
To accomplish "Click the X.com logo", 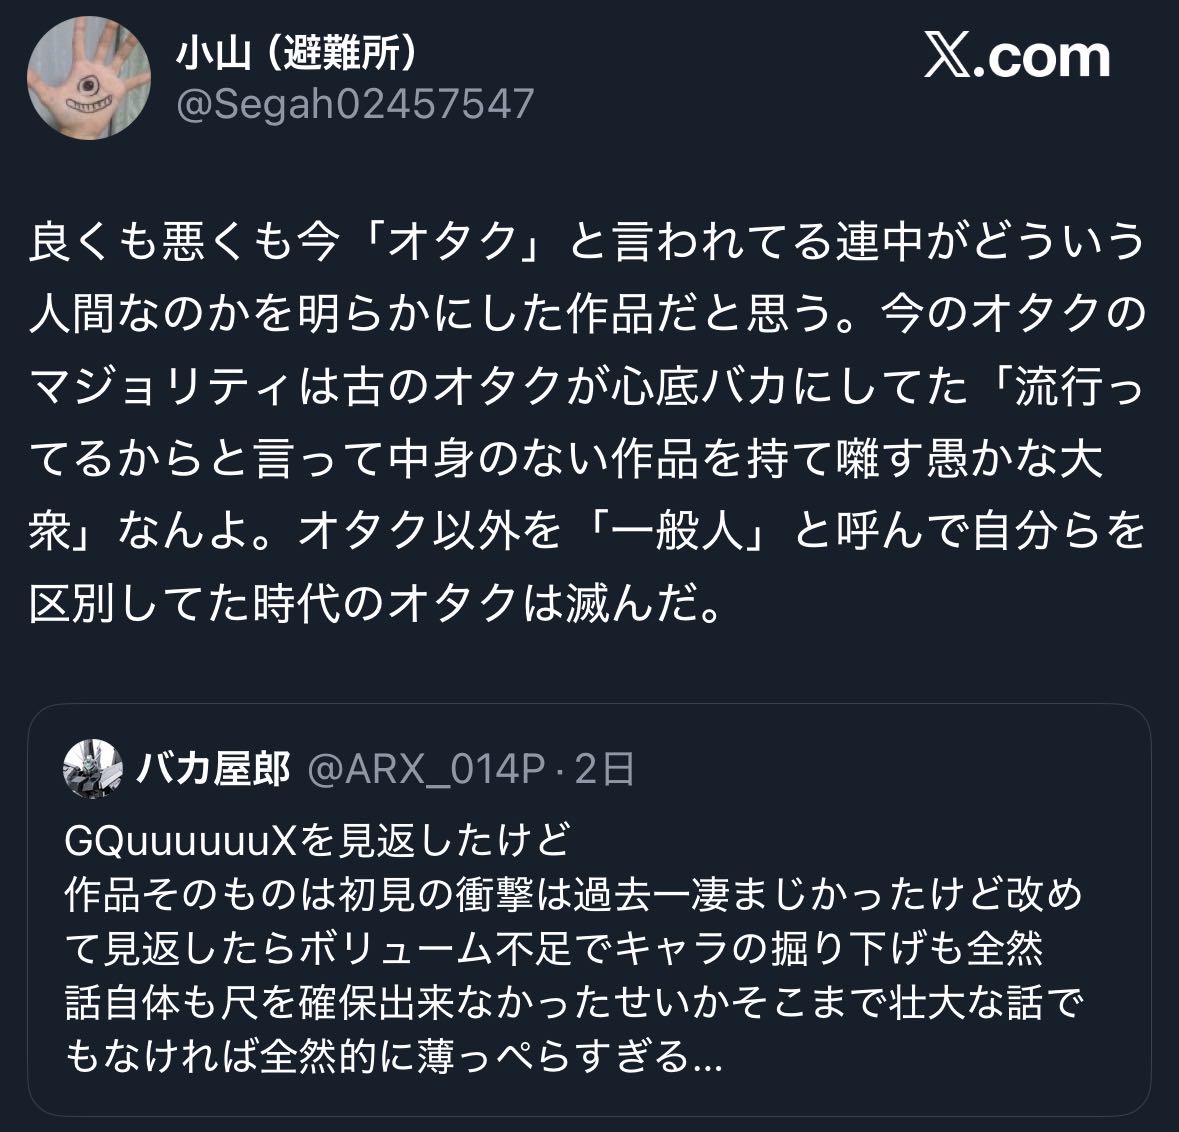I will tap(1017, 56).
